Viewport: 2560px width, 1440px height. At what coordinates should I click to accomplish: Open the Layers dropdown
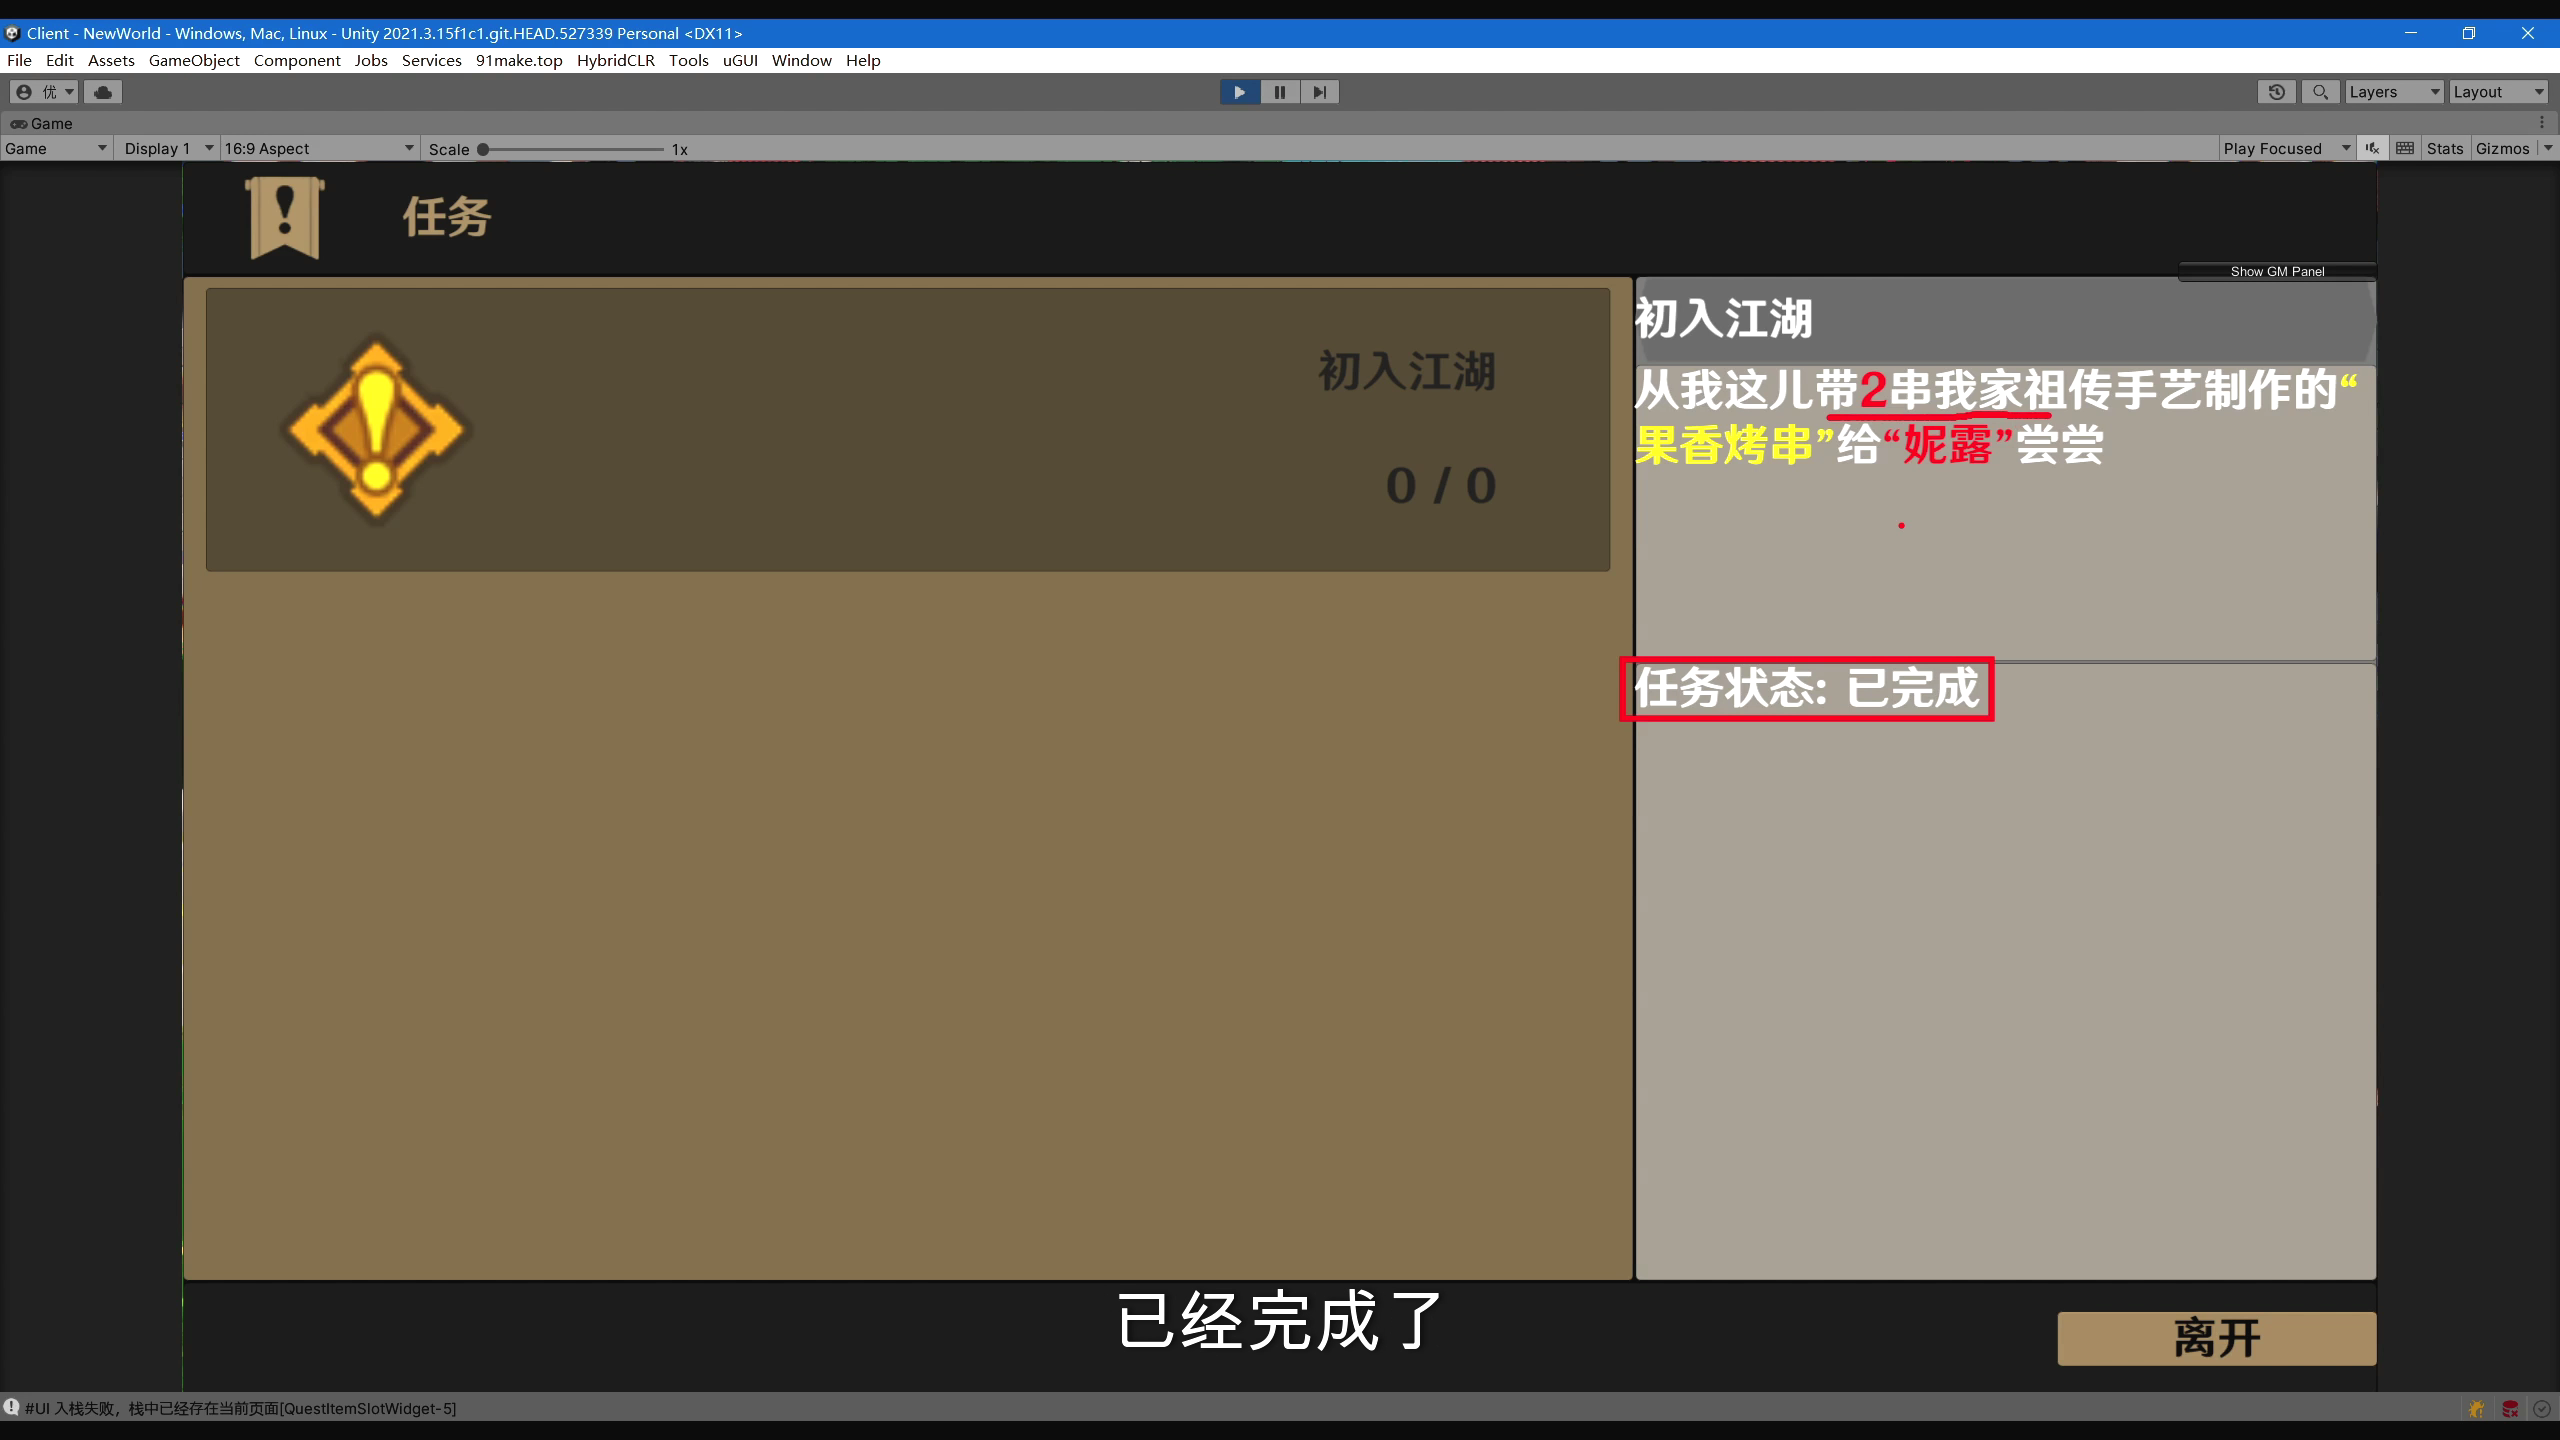2393,92
